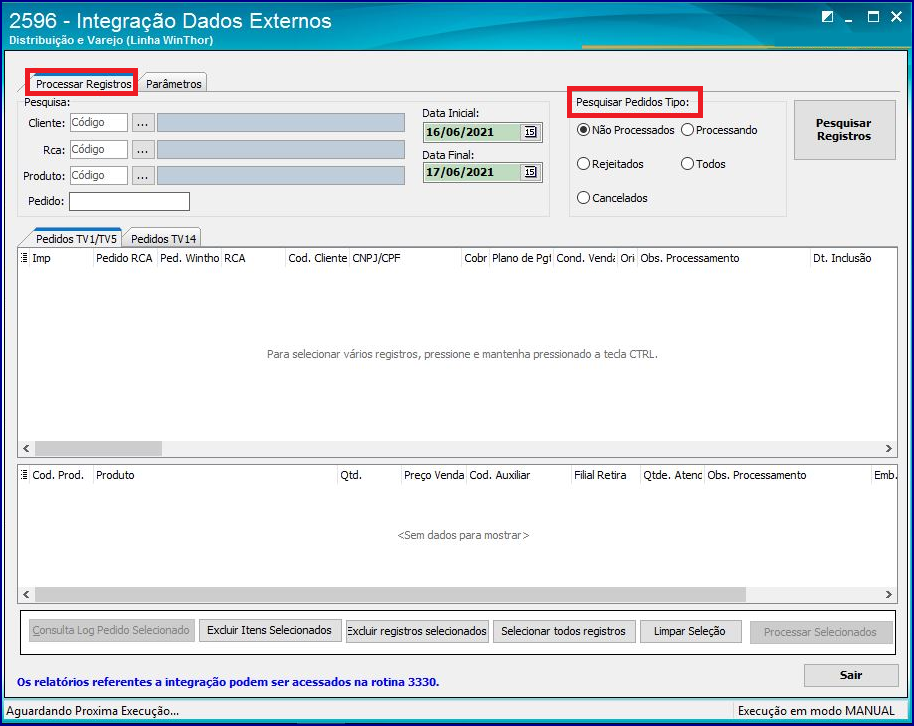Click the window theme toggle icon in title bar
The width and height of the screenshot is (914, 726).
coord(827,17)
